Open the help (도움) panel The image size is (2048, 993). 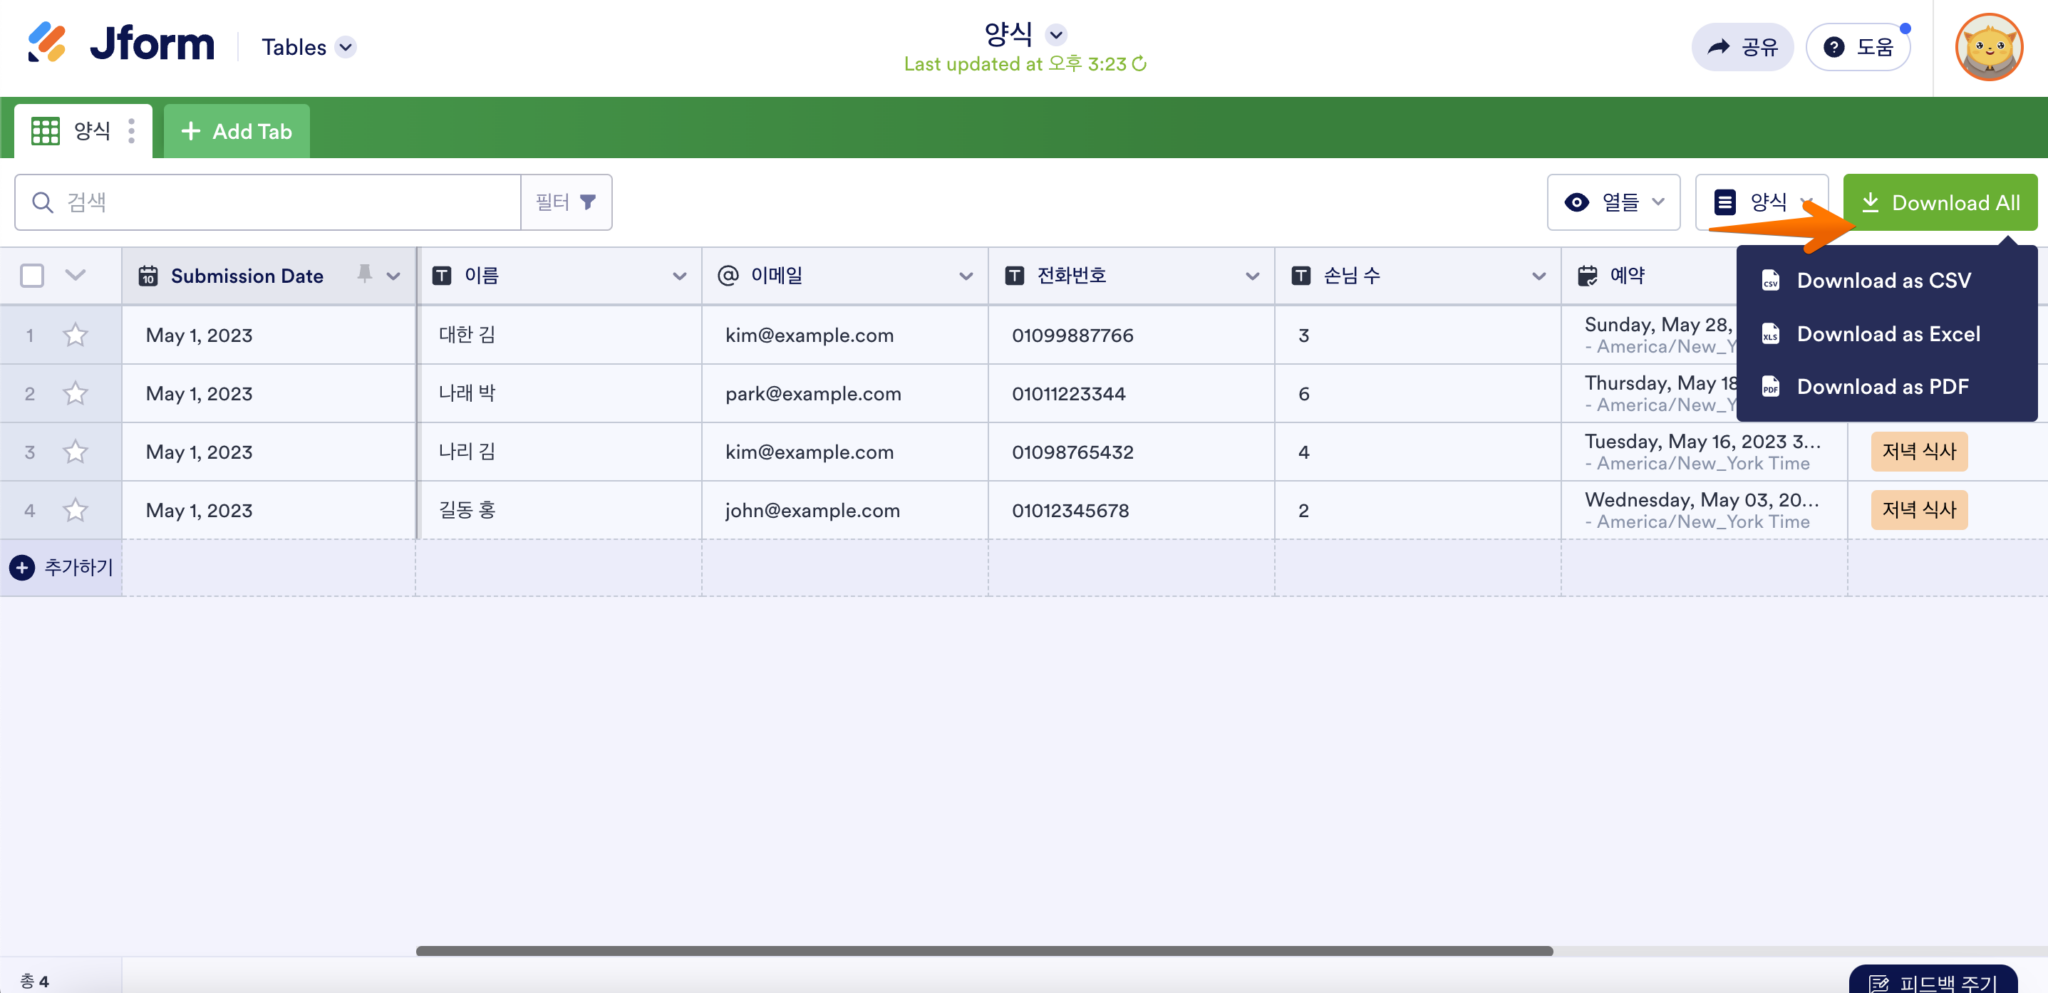tap(1860, 46)
